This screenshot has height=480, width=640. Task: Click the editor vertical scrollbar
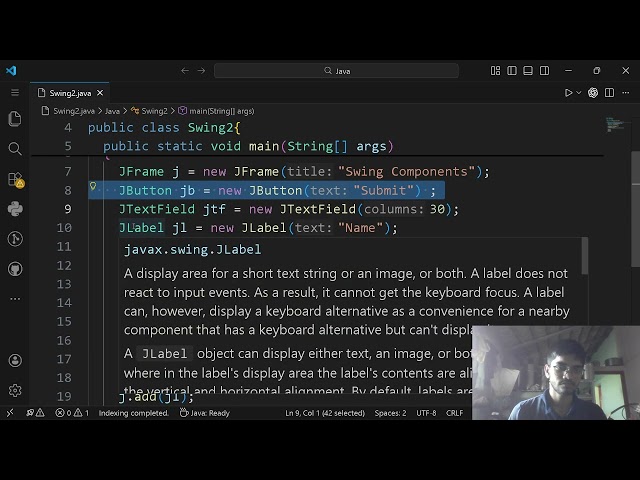tap(635, 208)
